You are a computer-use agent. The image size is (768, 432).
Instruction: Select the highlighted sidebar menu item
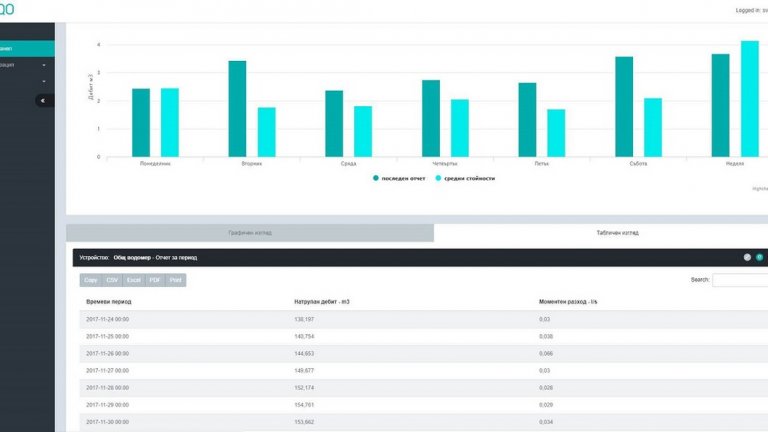coord(27,47)
